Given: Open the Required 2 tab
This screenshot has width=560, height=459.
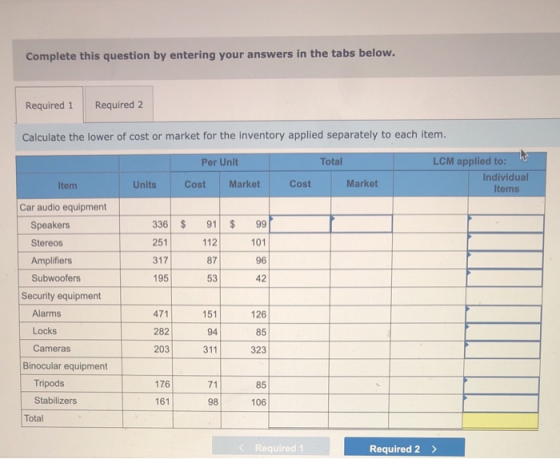Looking at the screenshot, I should pos(119,104).
